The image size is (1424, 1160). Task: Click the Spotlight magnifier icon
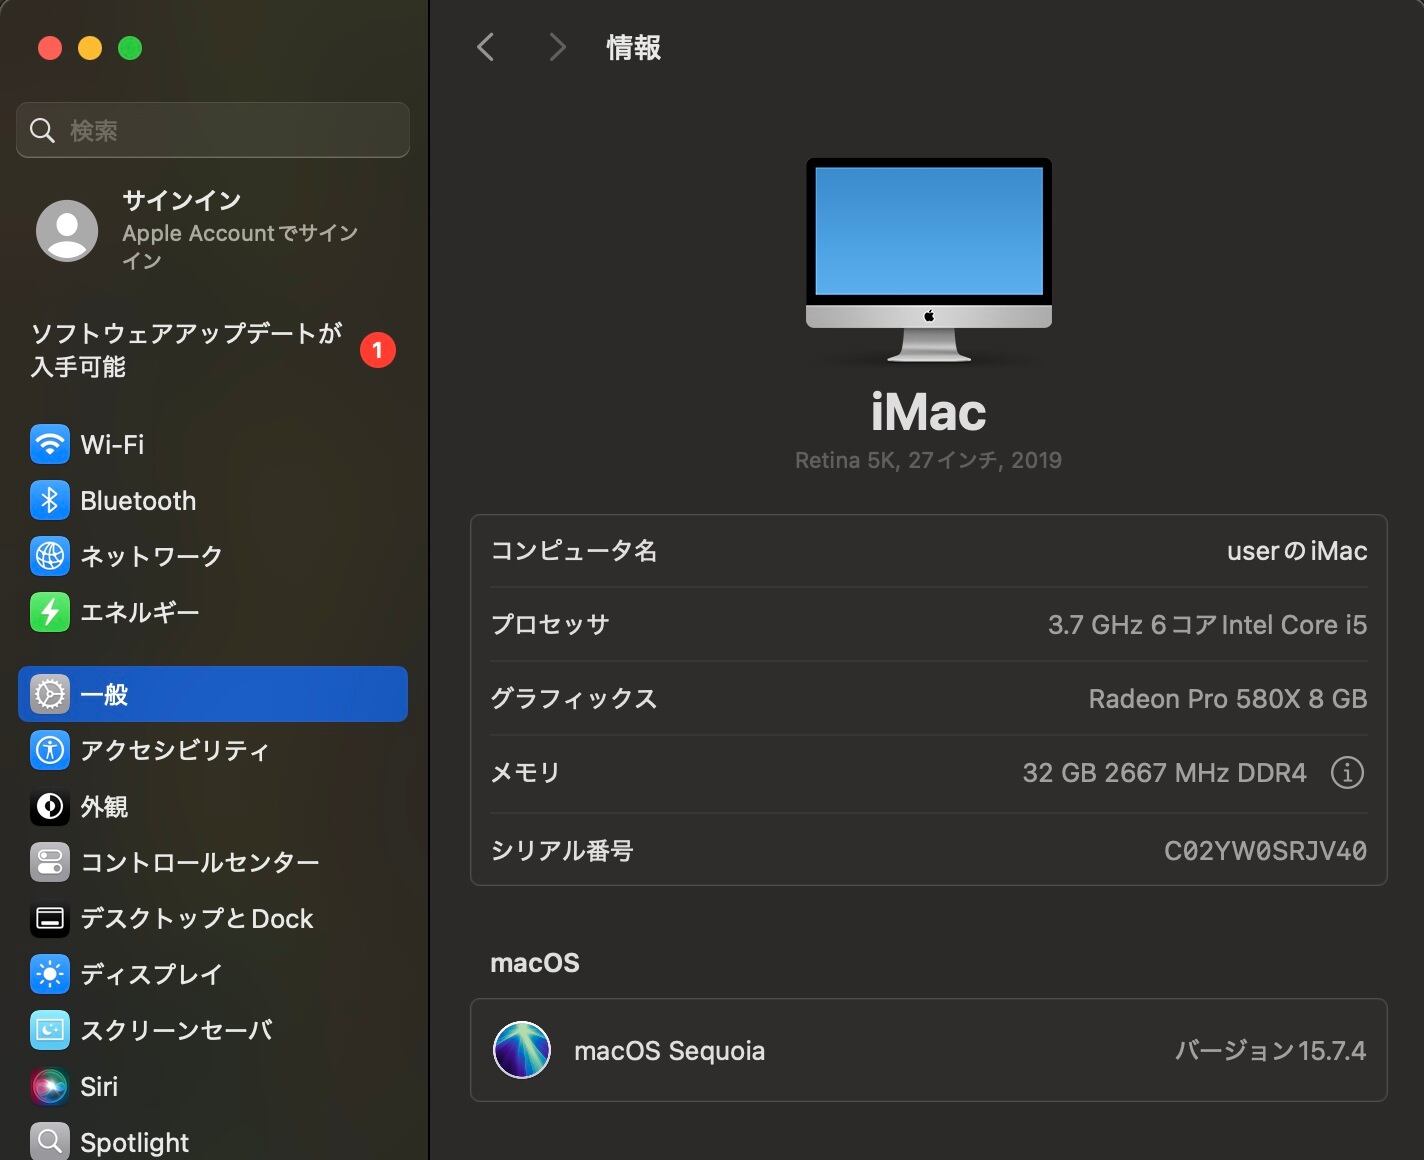[x=50, y=1141]
